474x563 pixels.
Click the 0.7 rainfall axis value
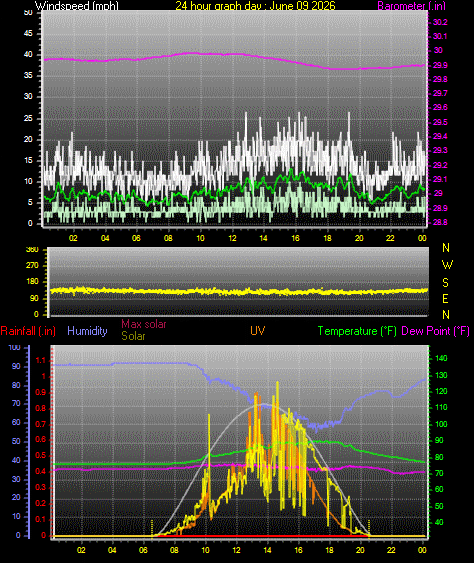click(x=41, y=424)
